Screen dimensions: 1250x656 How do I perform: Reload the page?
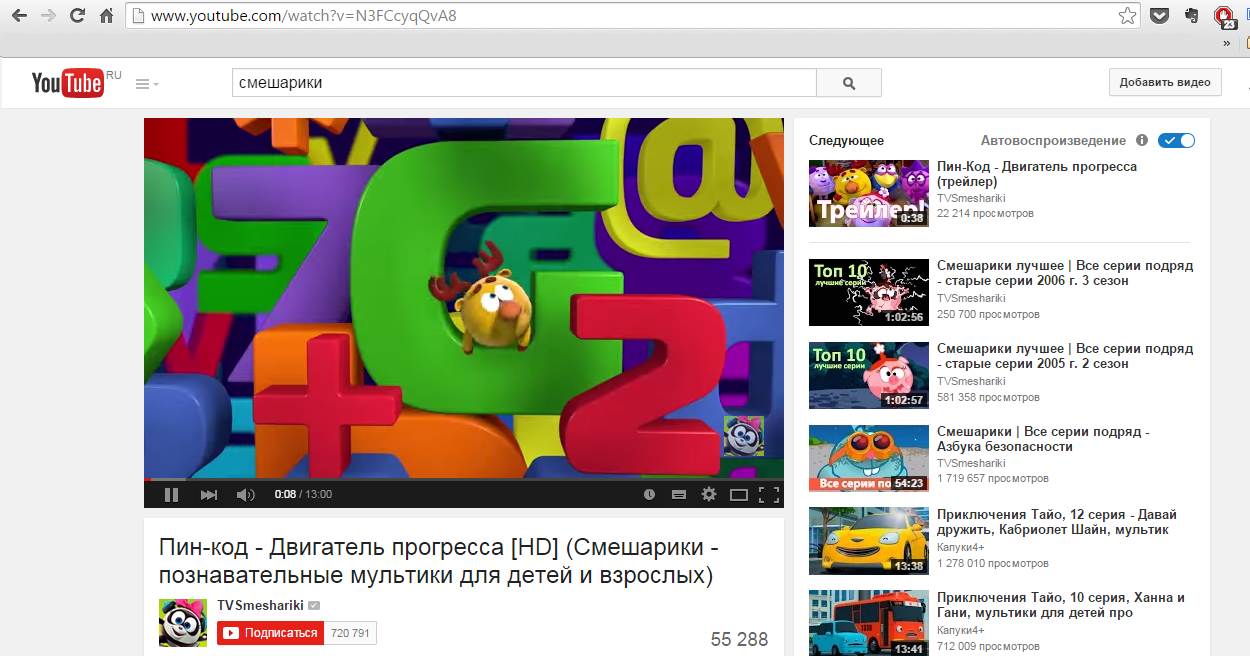coord(77,16)
